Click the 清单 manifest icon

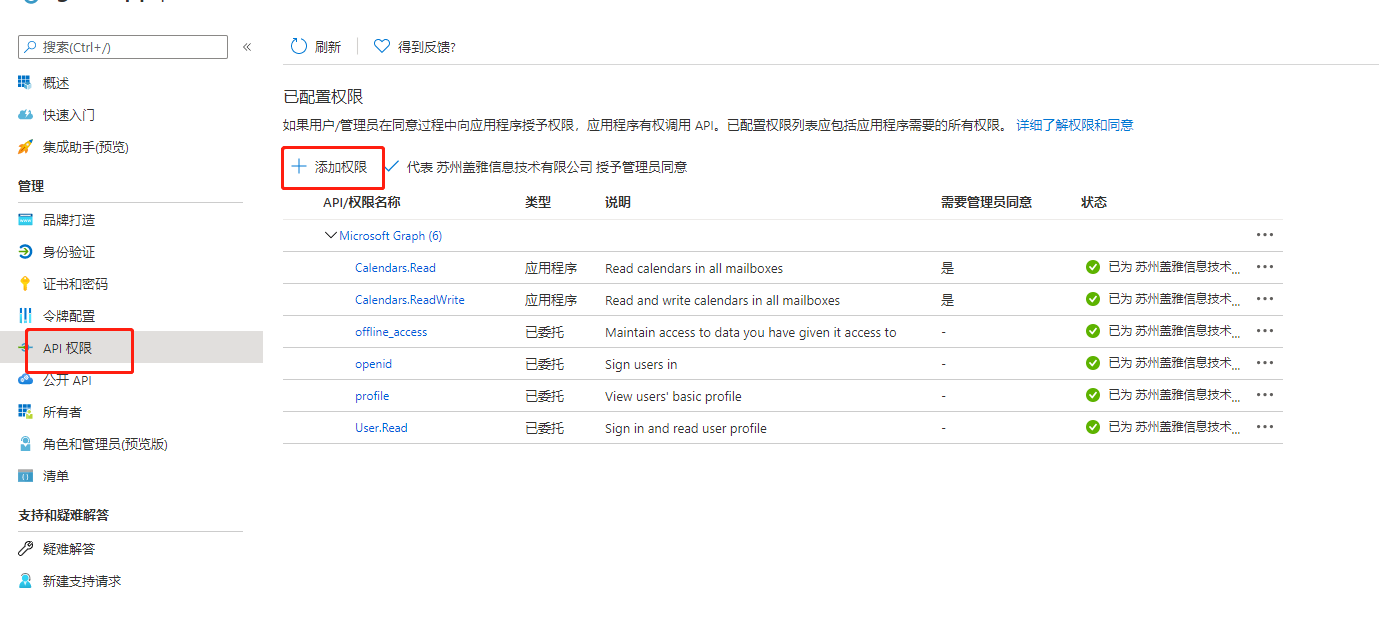[x=25, y=476]
